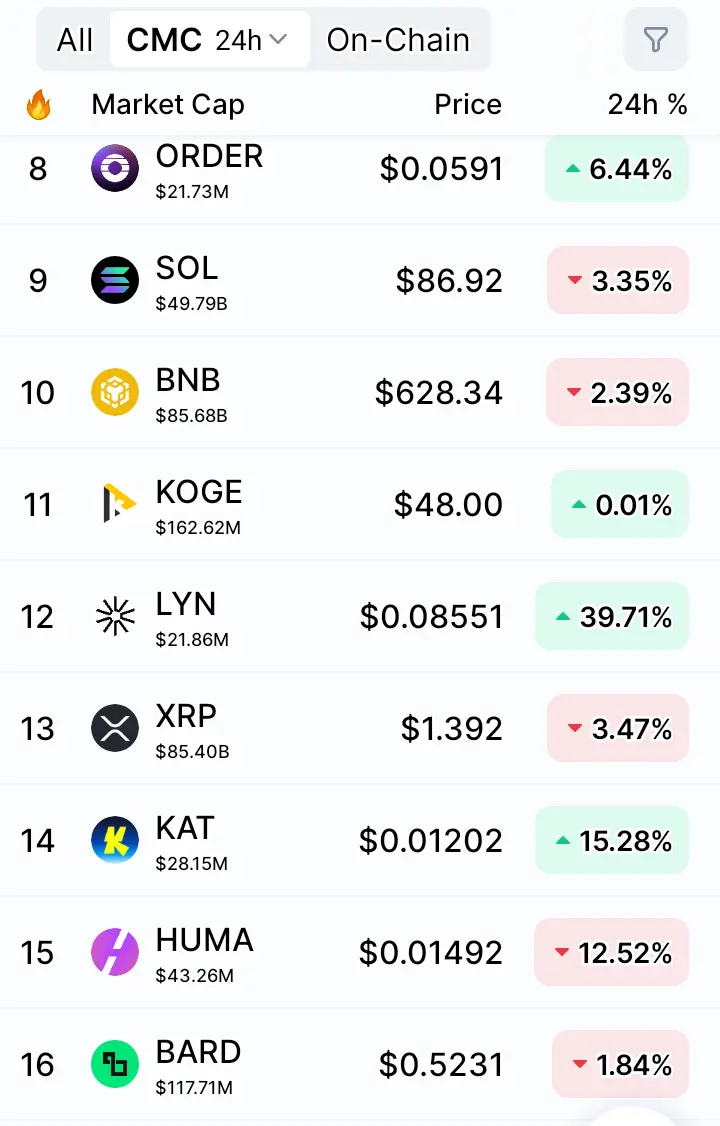
Task: Click the BARD coin logo
Action: (x=114, y=1064)
